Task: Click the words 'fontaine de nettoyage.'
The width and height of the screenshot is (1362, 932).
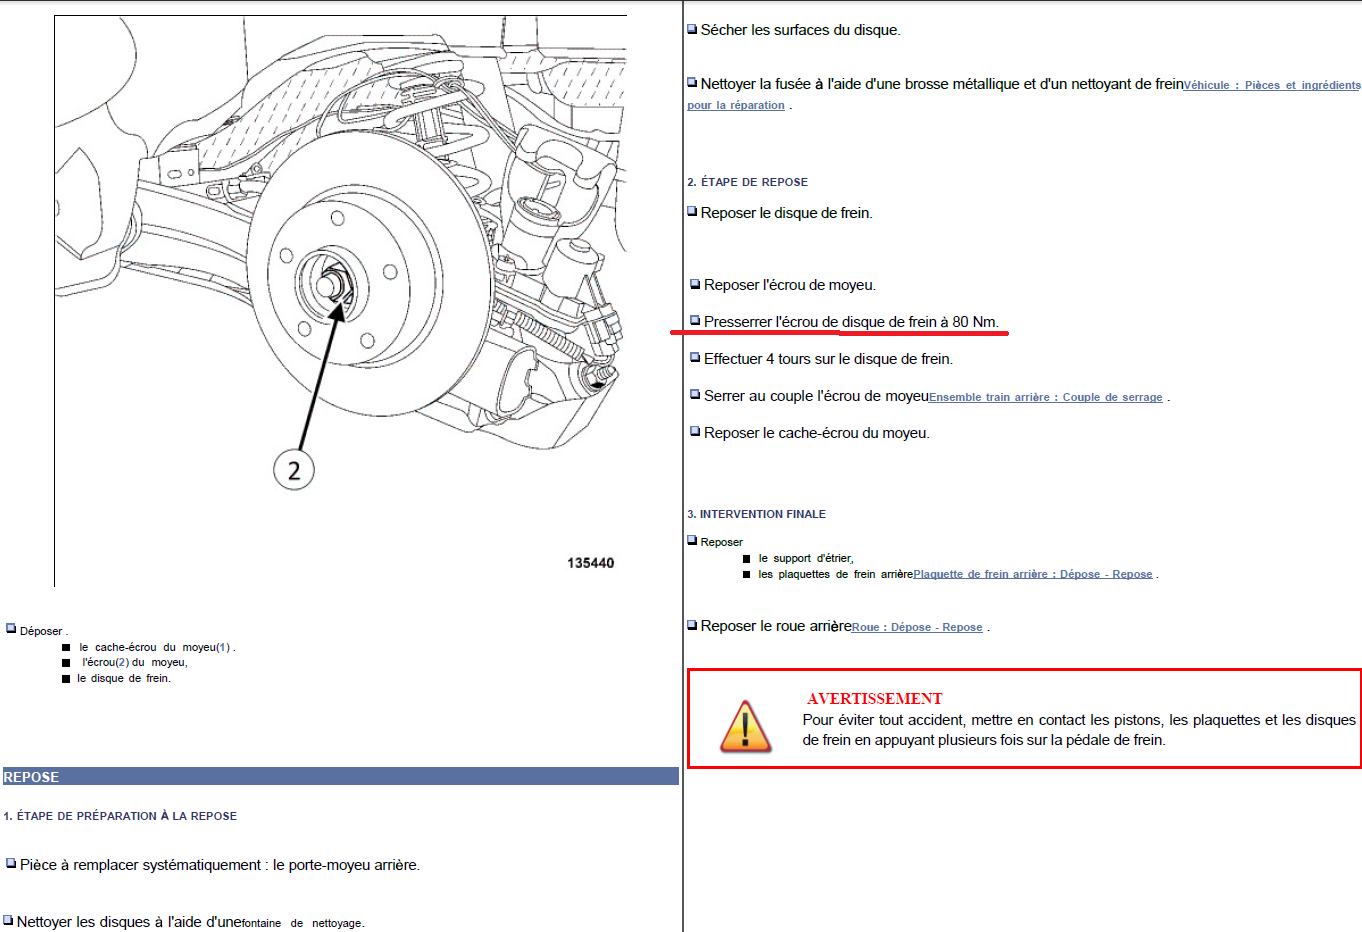Action: tap(303, 923)
